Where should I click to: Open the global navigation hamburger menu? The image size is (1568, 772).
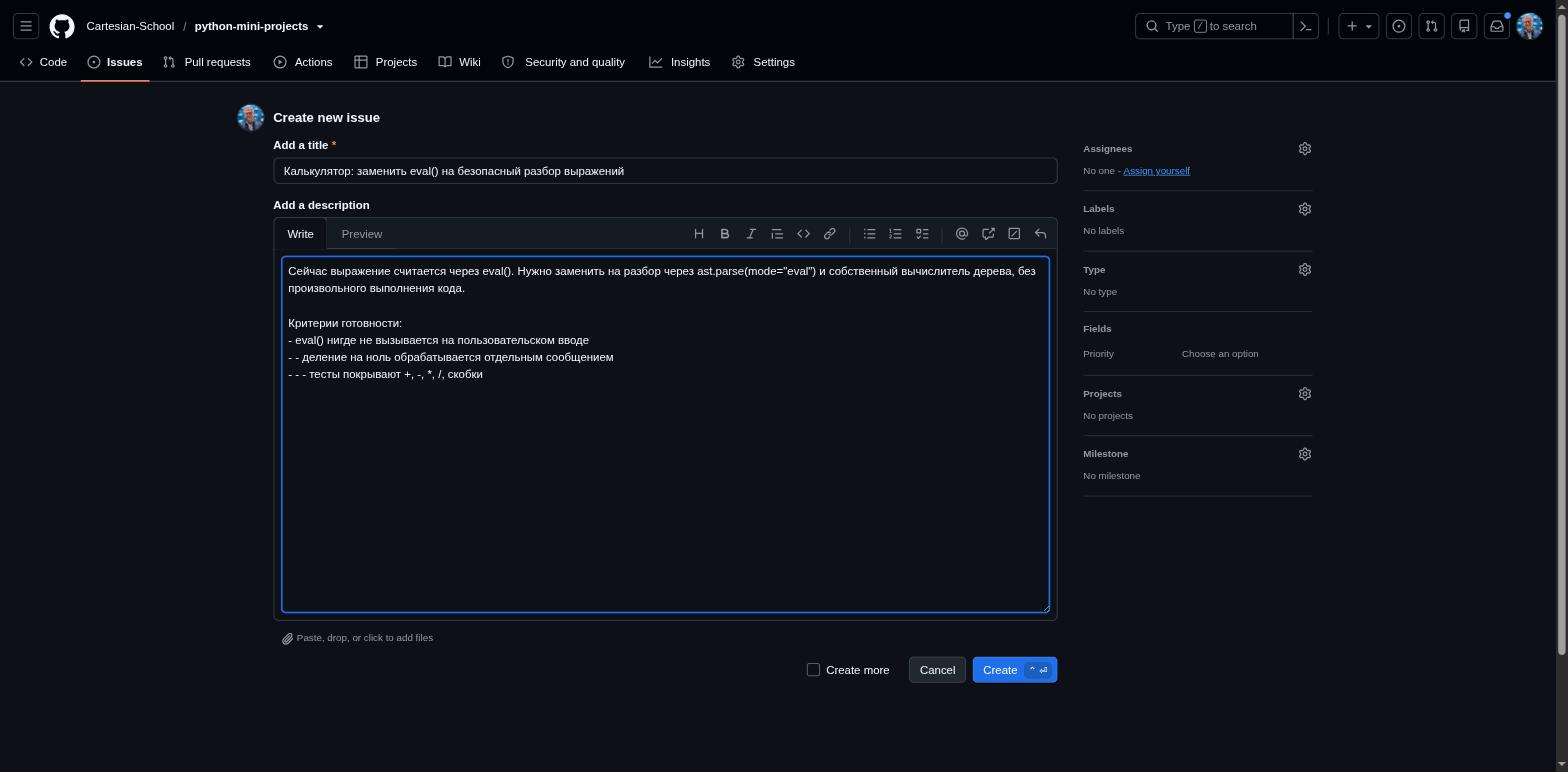tap(26, 26)
